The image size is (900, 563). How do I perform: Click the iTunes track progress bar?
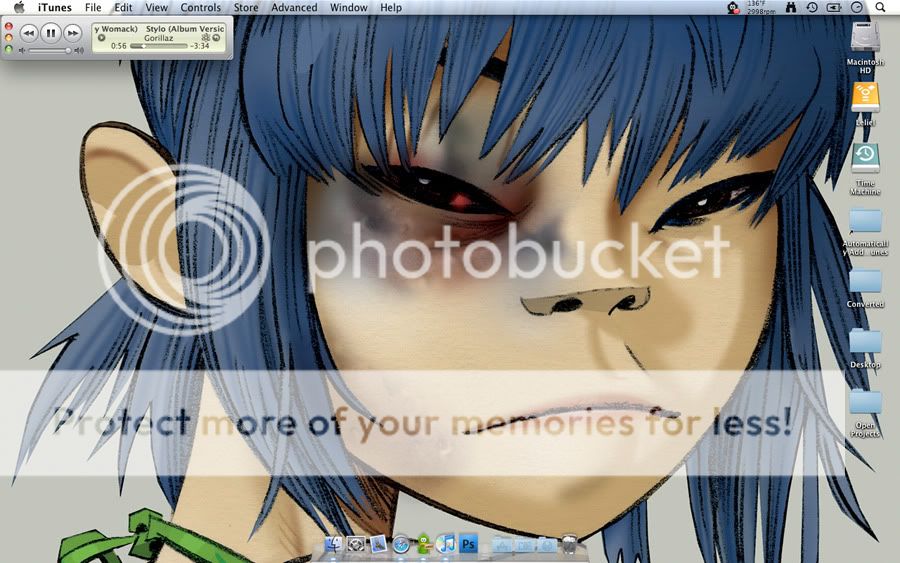[x=158, y=46]
